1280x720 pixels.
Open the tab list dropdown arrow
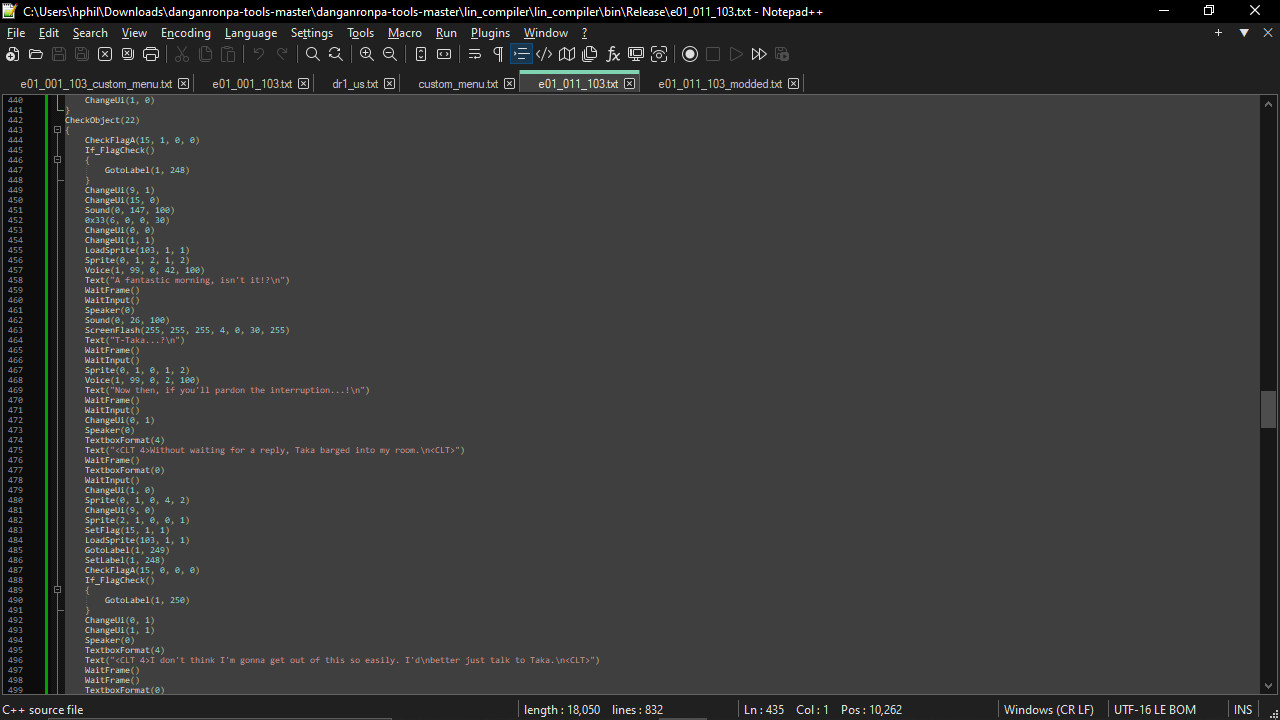1243,32
